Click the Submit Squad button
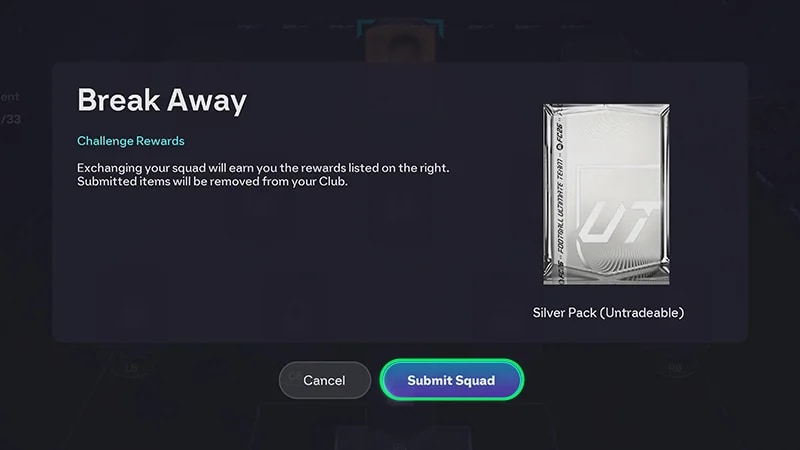Screen dimensions: 800x450 click(452, 380)
